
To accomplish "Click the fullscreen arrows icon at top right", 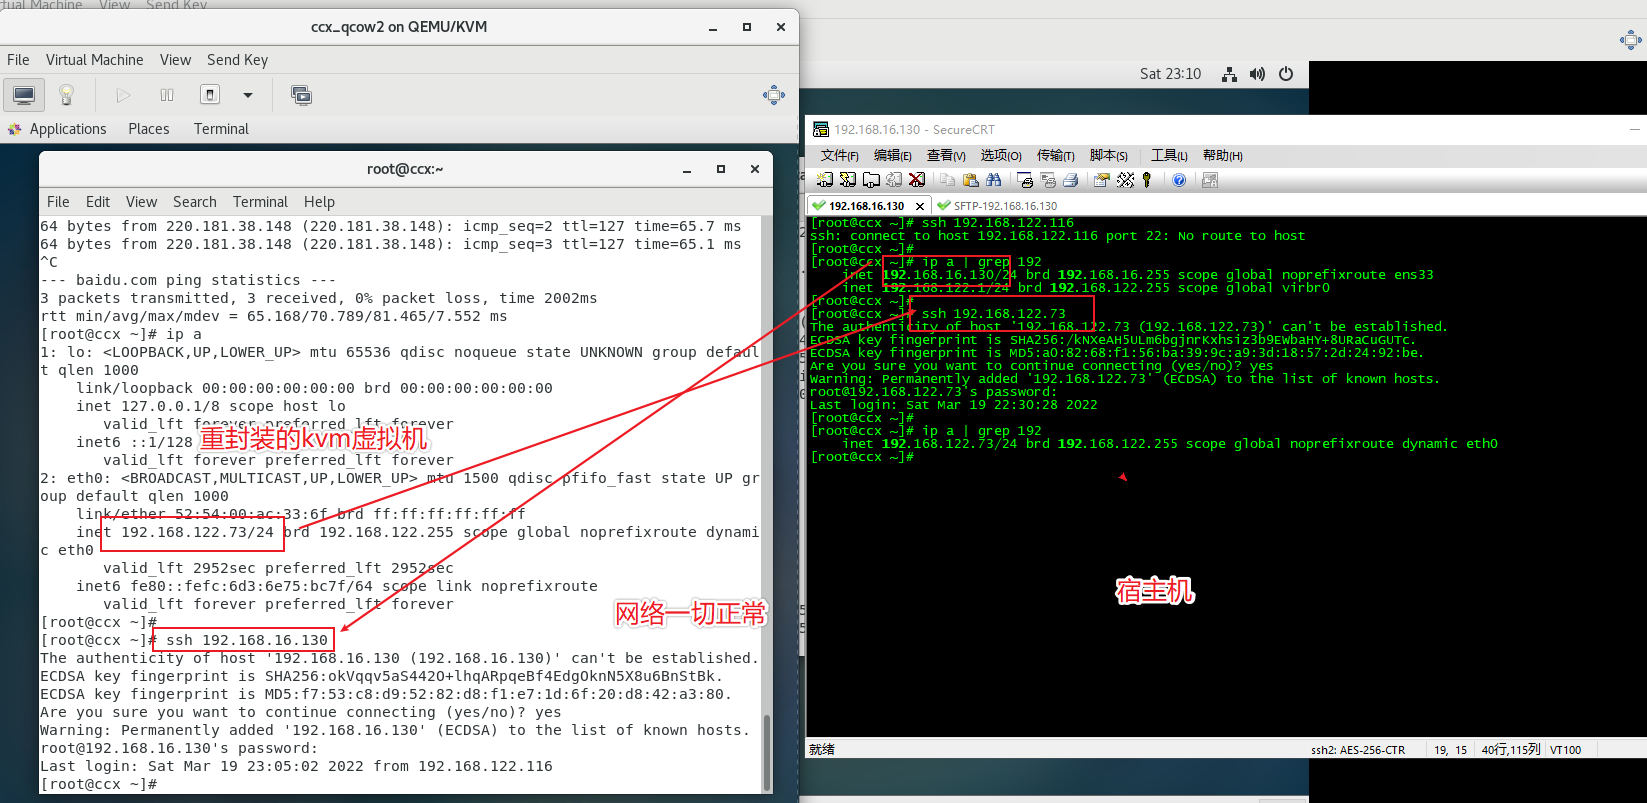I will pyautogui.click(x=1630, y=40).
